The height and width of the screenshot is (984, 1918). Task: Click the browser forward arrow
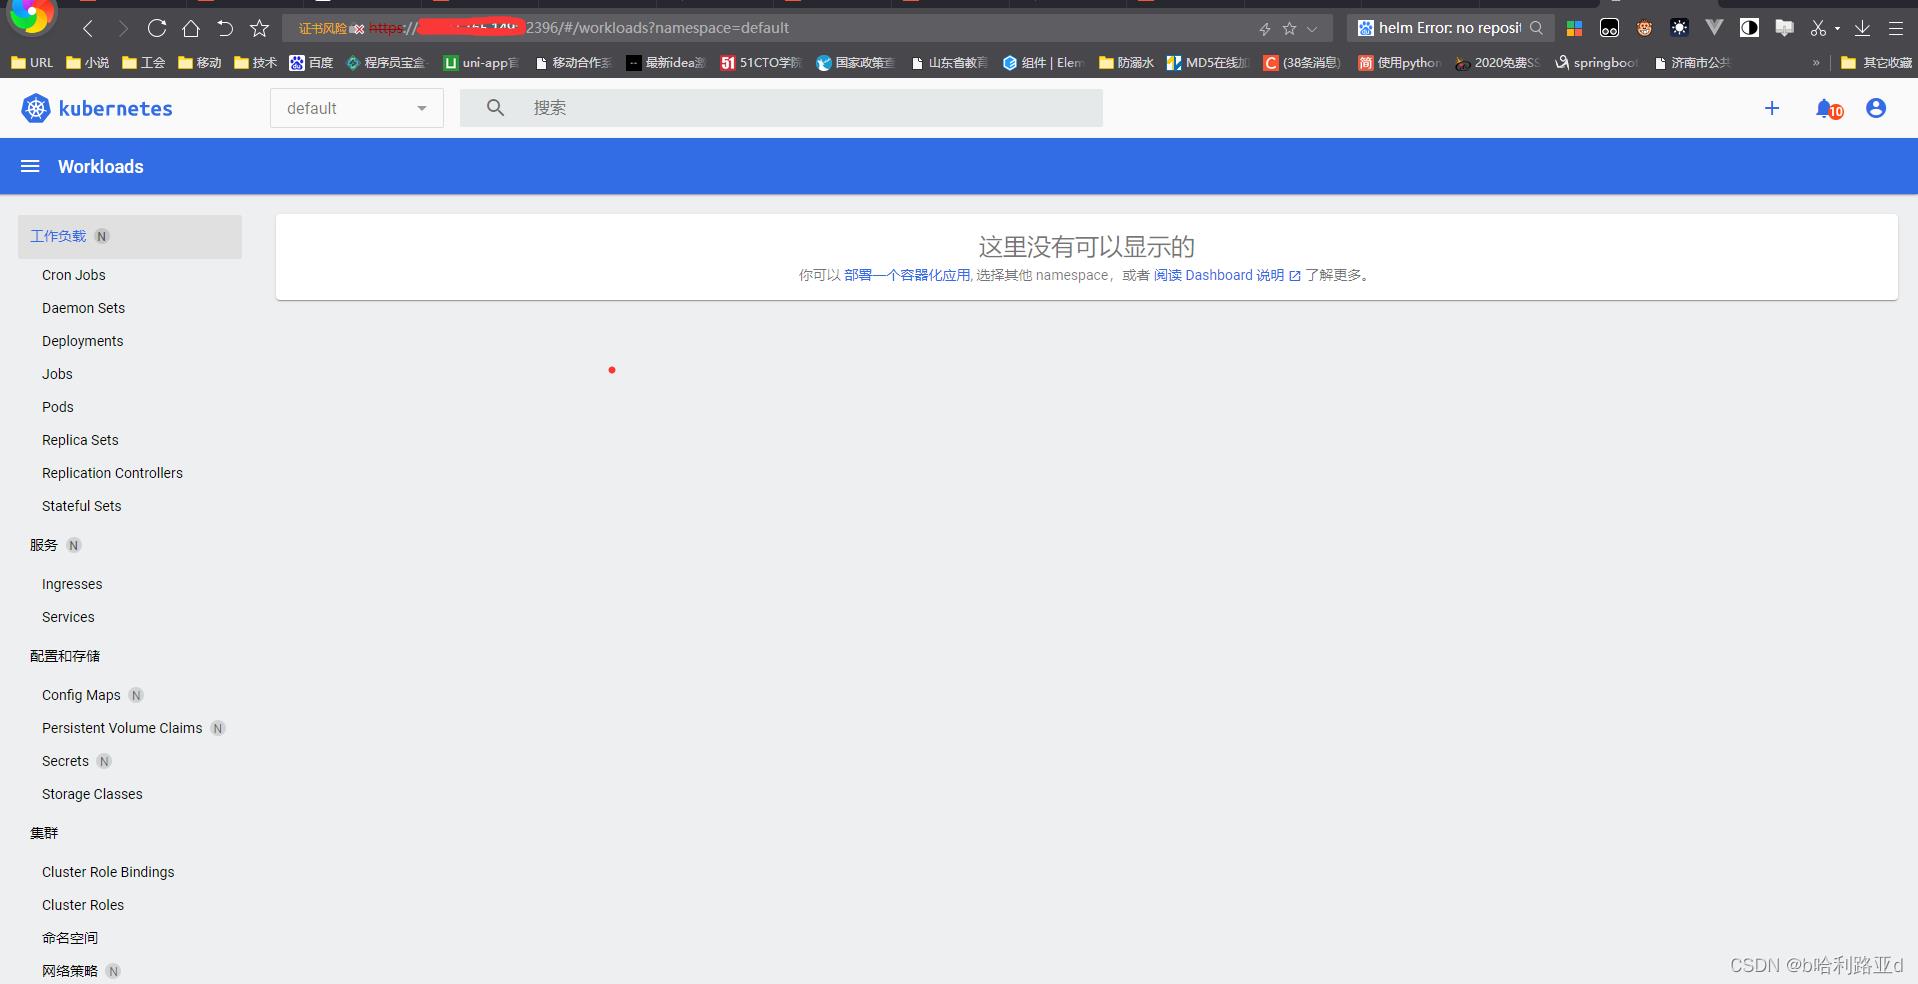pos(122,28)
